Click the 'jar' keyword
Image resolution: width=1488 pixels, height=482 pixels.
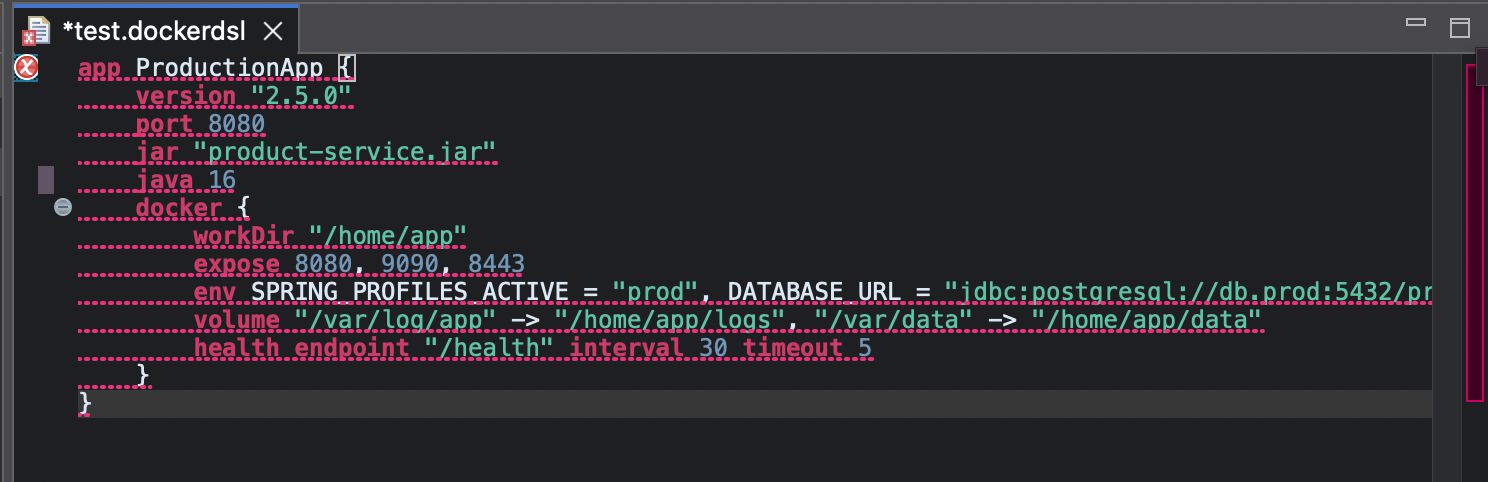click(157, 152)
